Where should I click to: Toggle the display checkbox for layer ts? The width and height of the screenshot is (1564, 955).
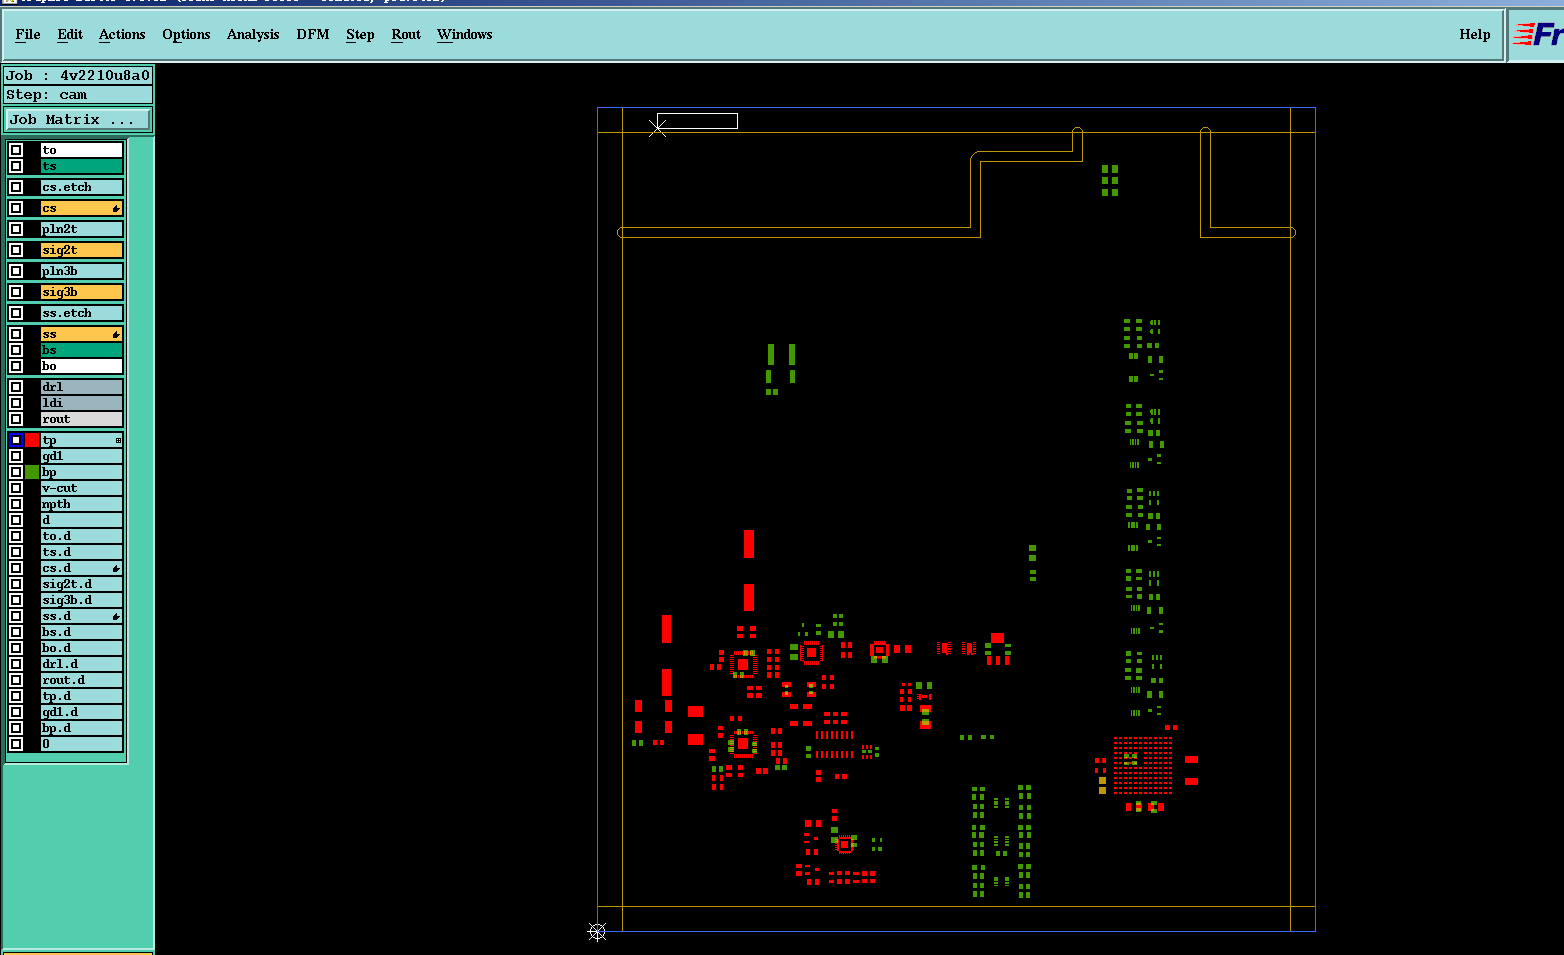point(16,166)
